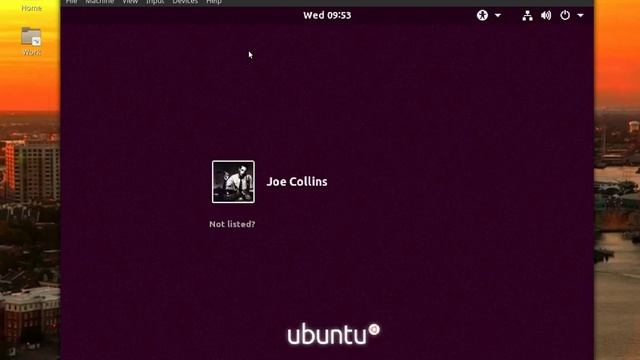Screen dimensions: 640x360
Task: Click the Not listed? link
Action: click(232, 224)
